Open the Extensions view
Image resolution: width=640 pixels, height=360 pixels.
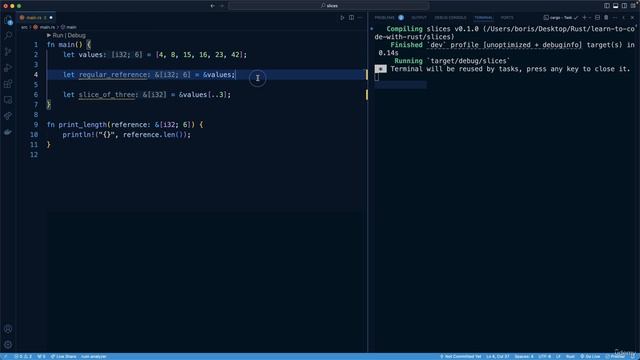coord(8,84)
